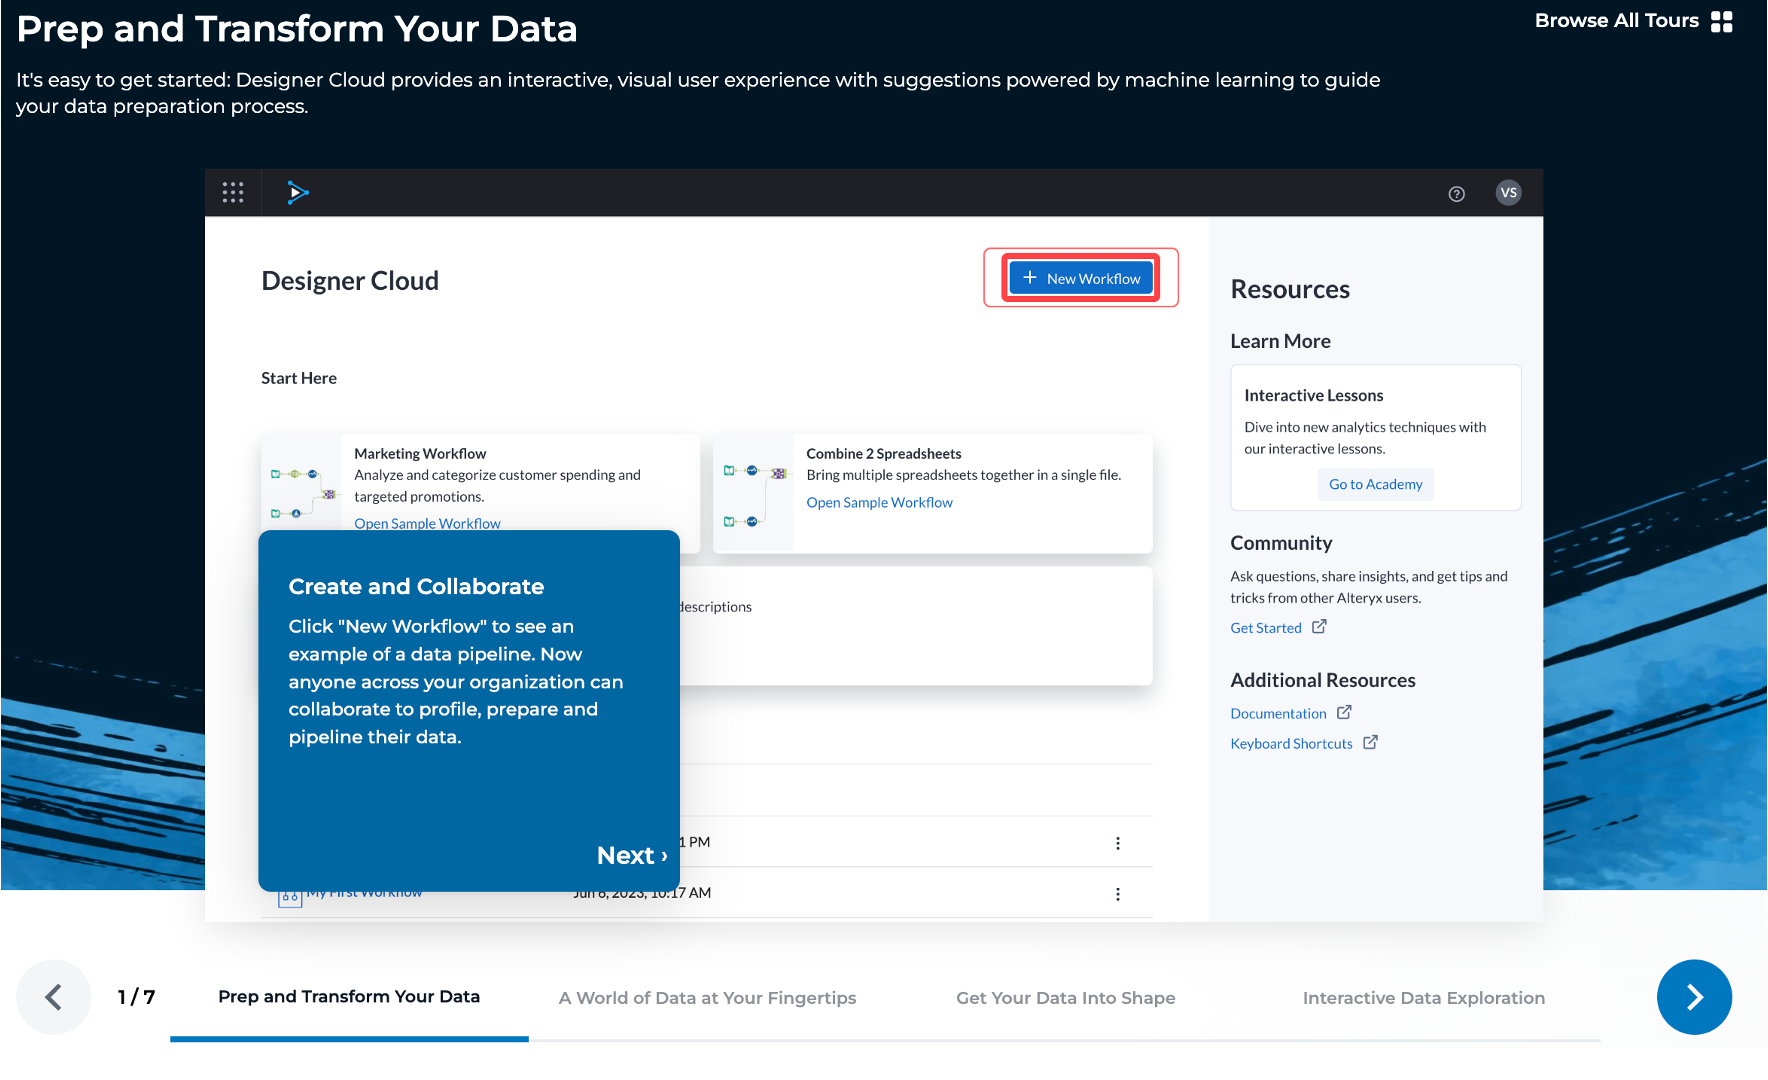Click the tour progress bar at the bottom
Viewport: 1768px width, 1080px height.
[349, 1039]
